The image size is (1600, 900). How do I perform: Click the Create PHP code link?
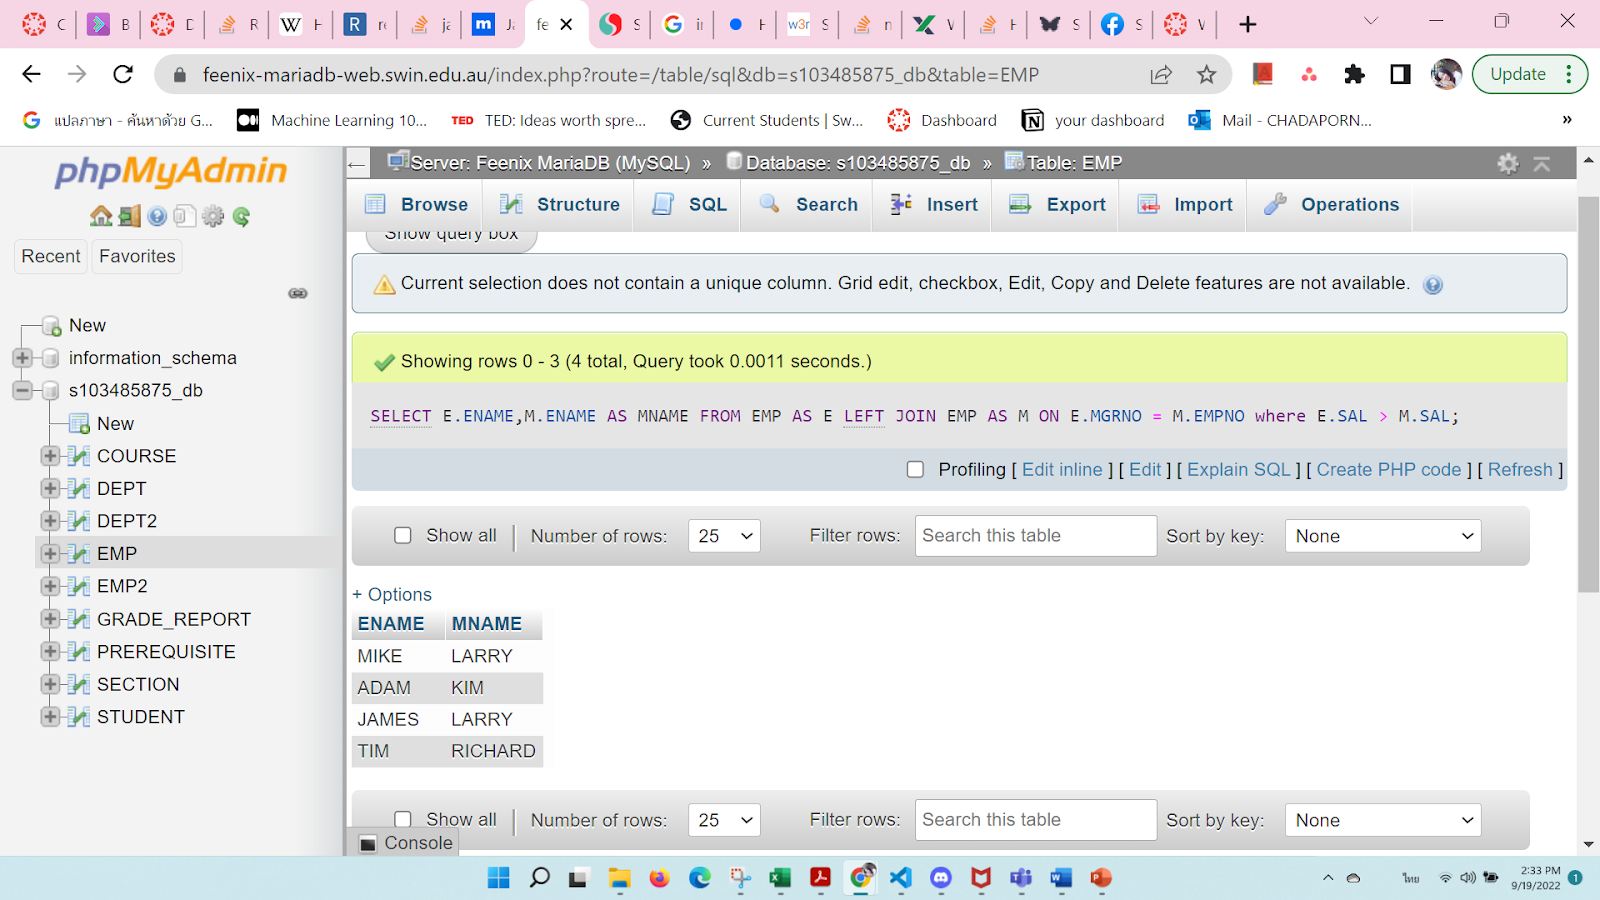[1386, 469]
